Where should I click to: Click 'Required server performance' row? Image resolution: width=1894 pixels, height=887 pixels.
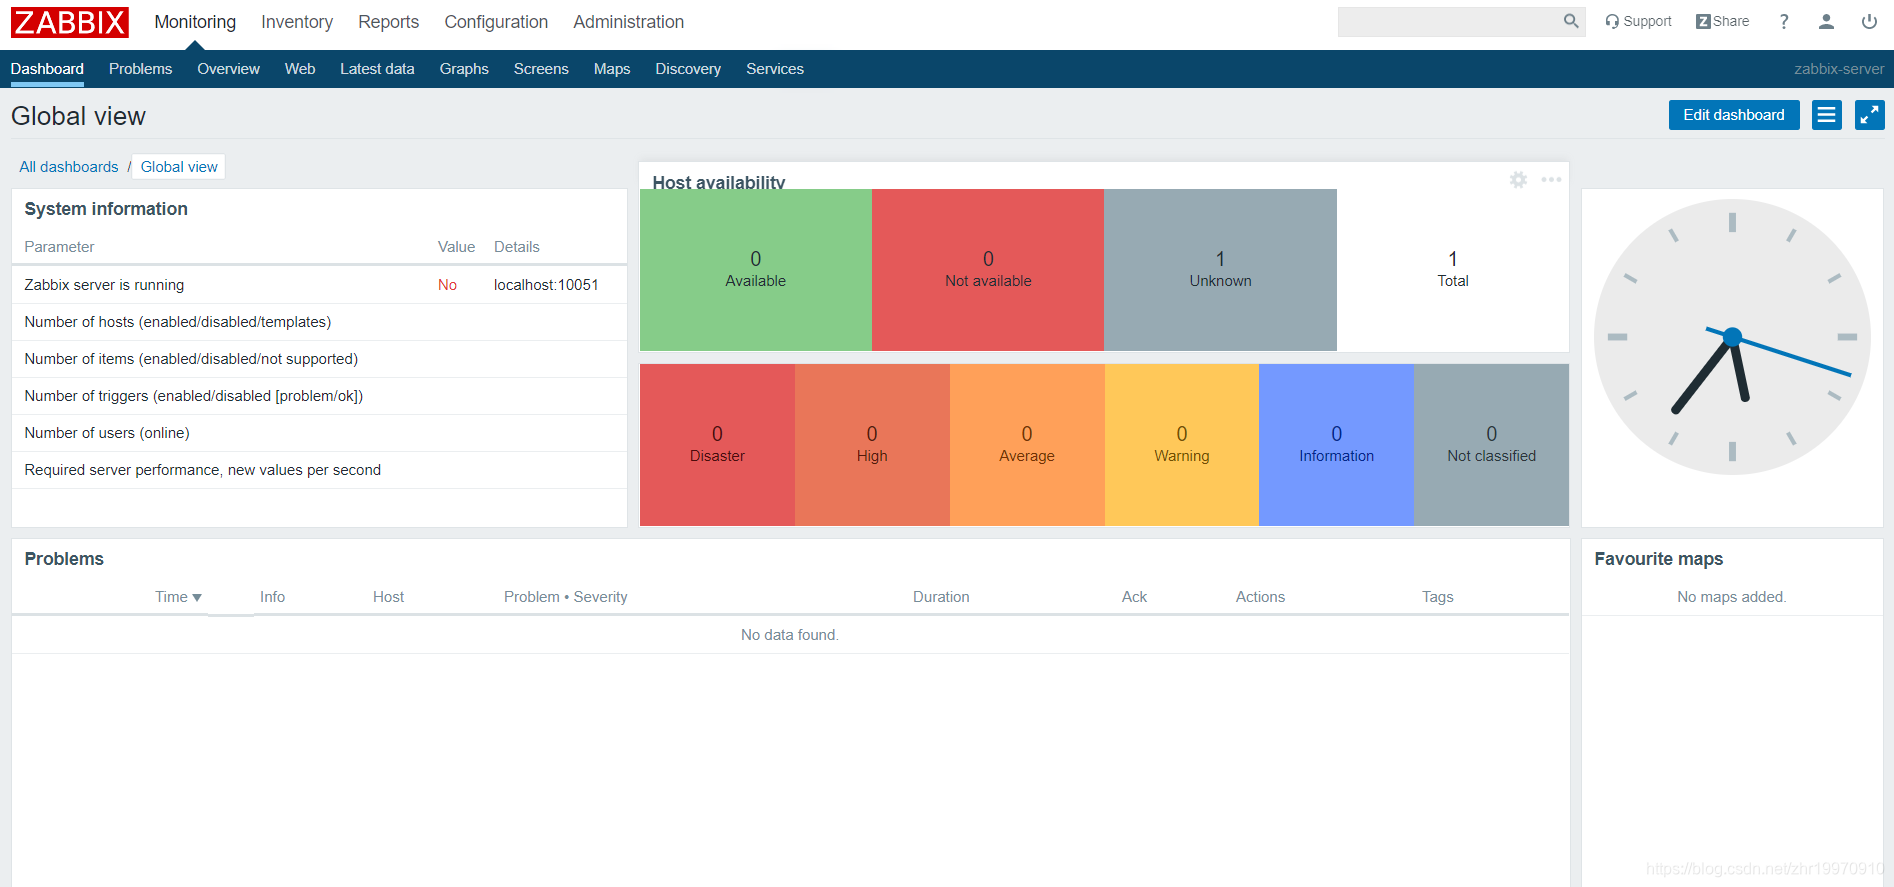319,470
